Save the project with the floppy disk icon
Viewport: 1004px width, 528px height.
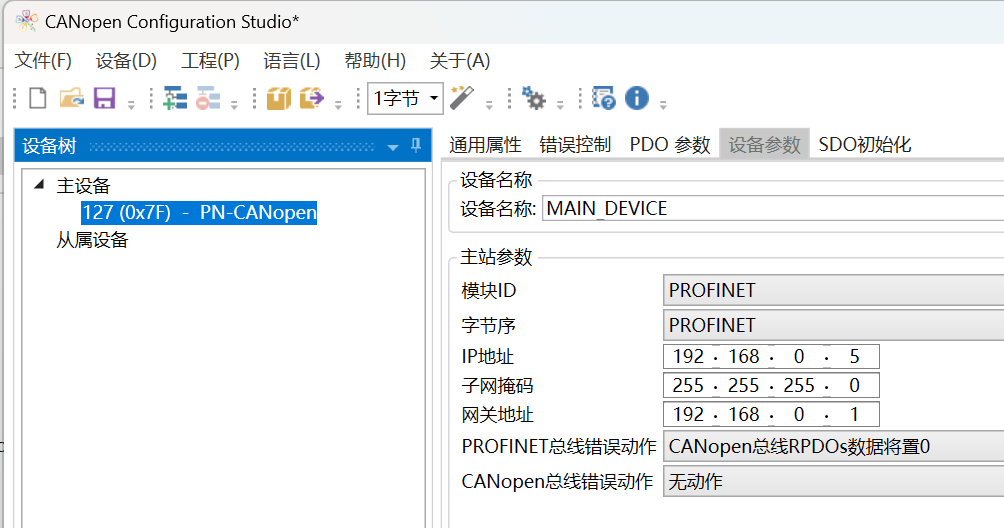click(x=104, y=99)
